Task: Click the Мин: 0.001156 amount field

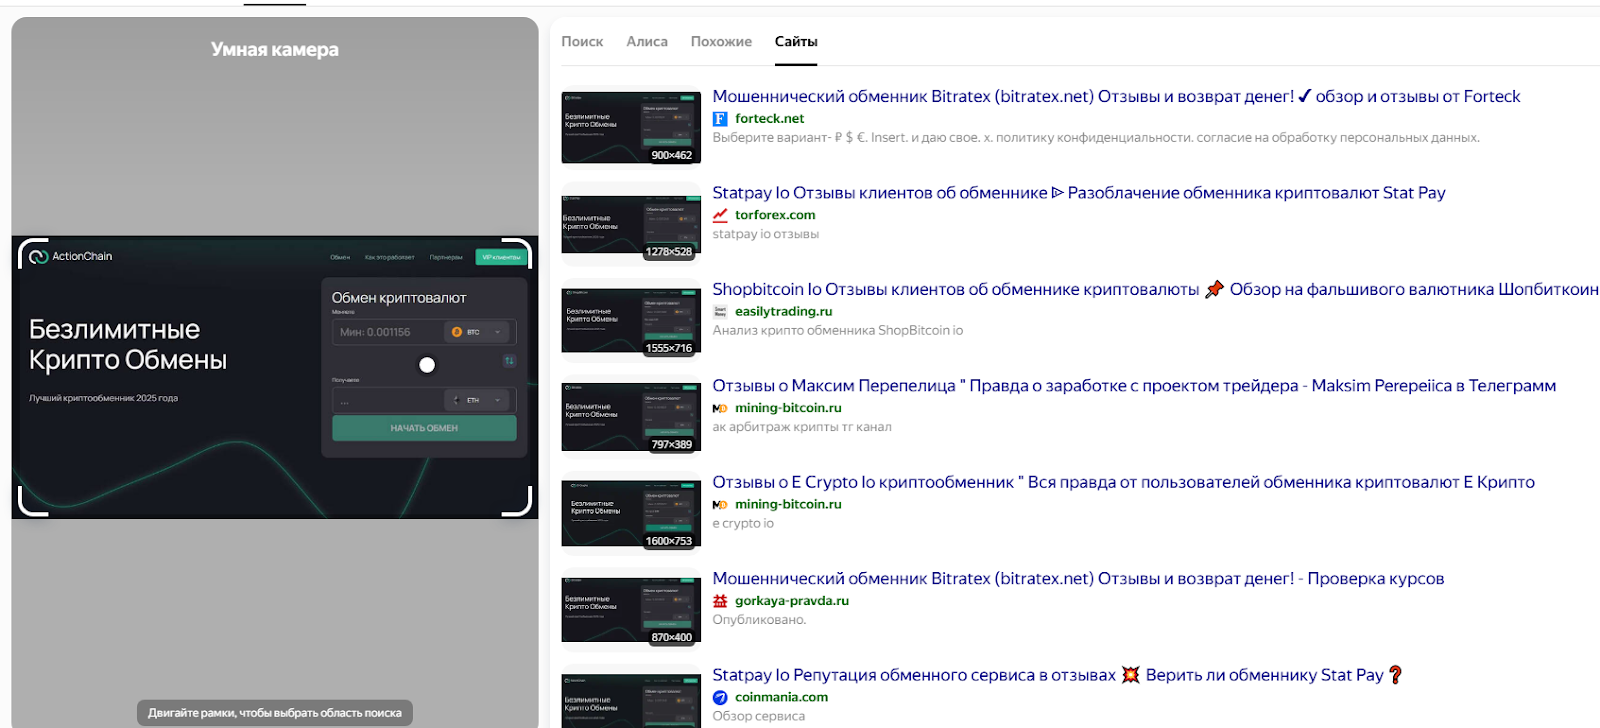Action: pyautogui.click(x=387, y=332)
